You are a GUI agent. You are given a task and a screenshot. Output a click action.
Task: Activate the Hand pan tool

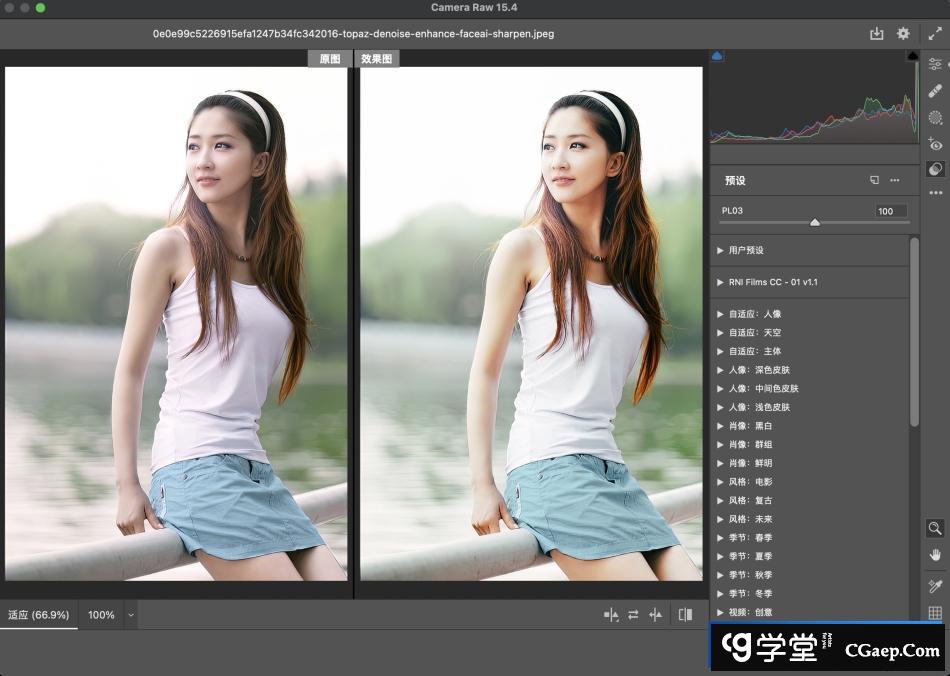click(x=935, y=555)
